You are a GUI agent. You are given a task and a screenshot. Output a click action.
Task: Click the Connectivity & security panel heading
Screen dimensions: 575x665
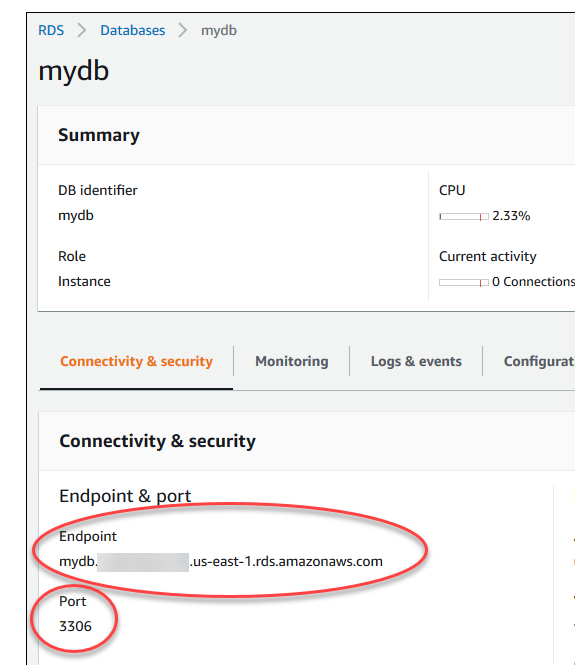[157, 441]
